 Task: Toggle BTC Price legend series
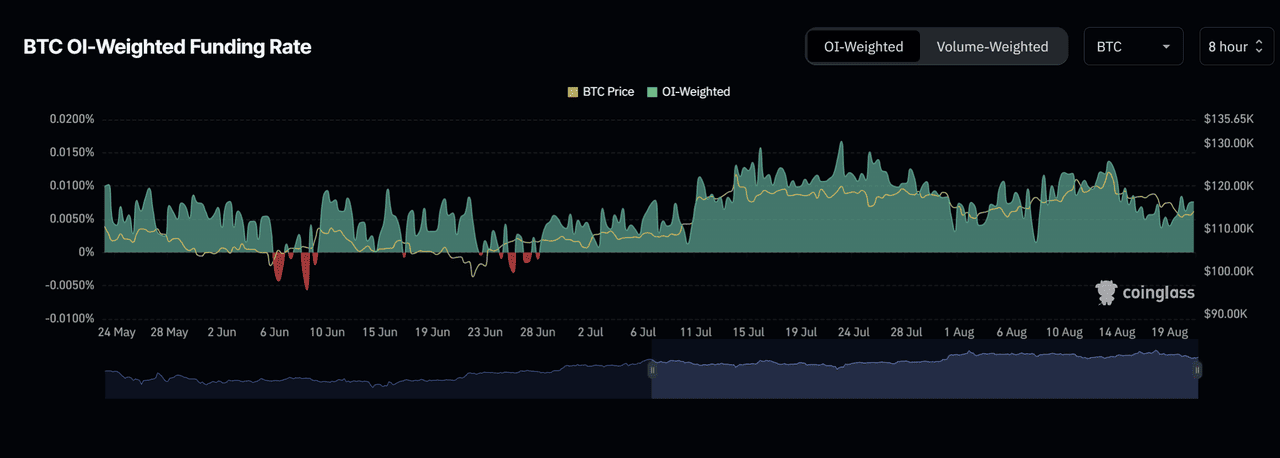[600, 92]
